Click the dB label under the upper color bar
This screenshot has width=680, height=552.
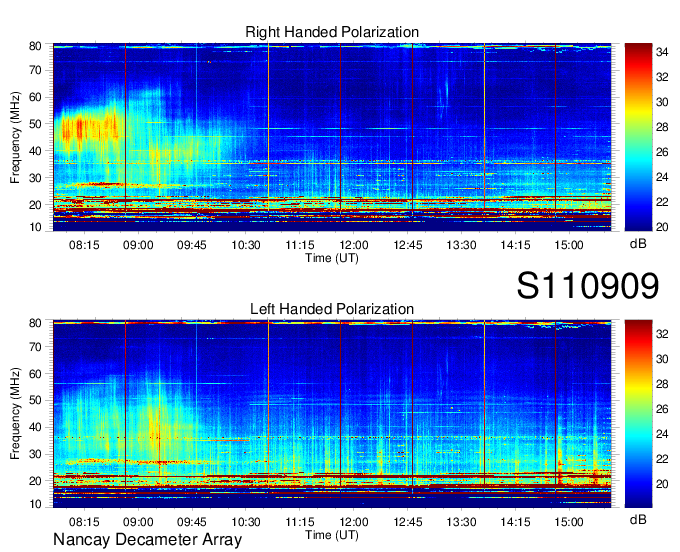click(638, 244)
